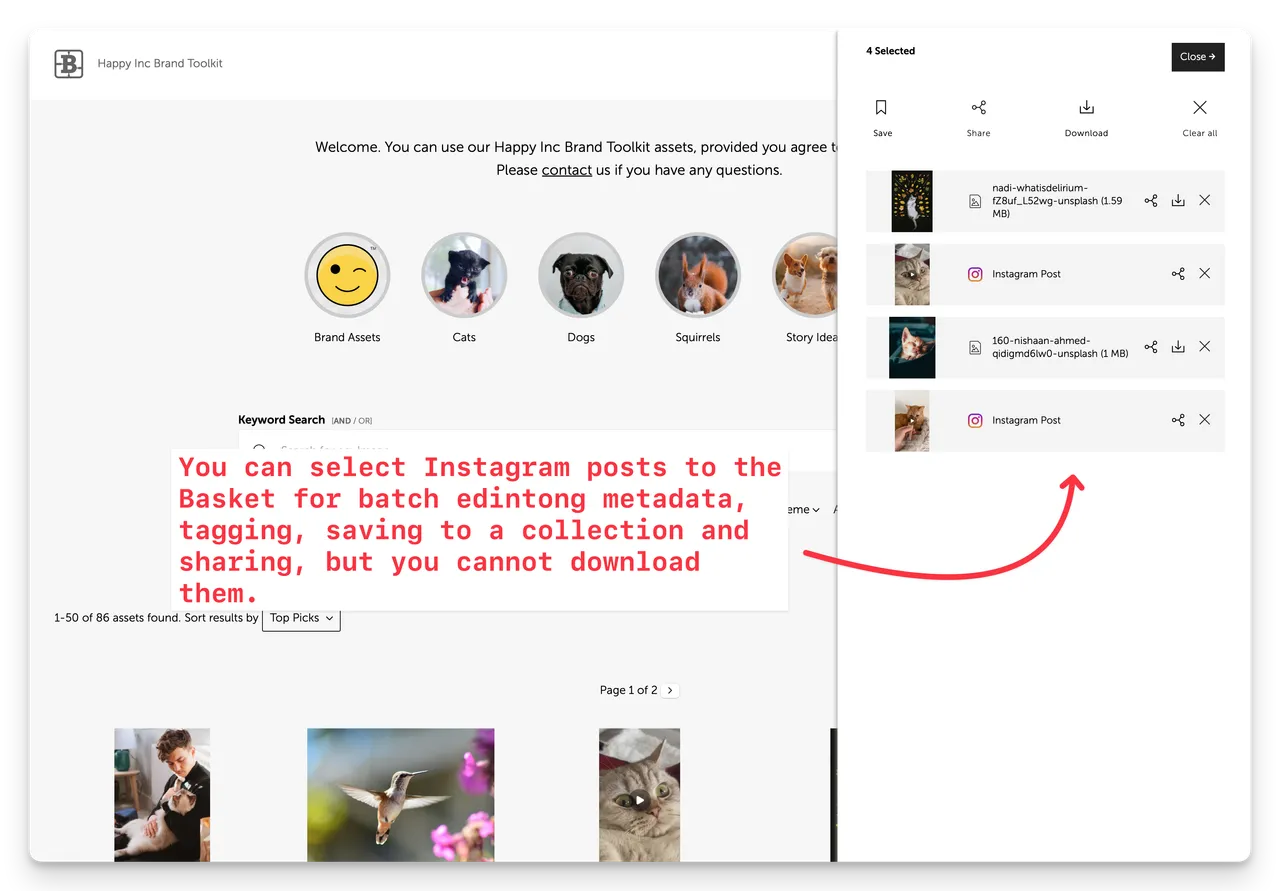
Task: Download all selected basket assets
Action: (1086, 108)
